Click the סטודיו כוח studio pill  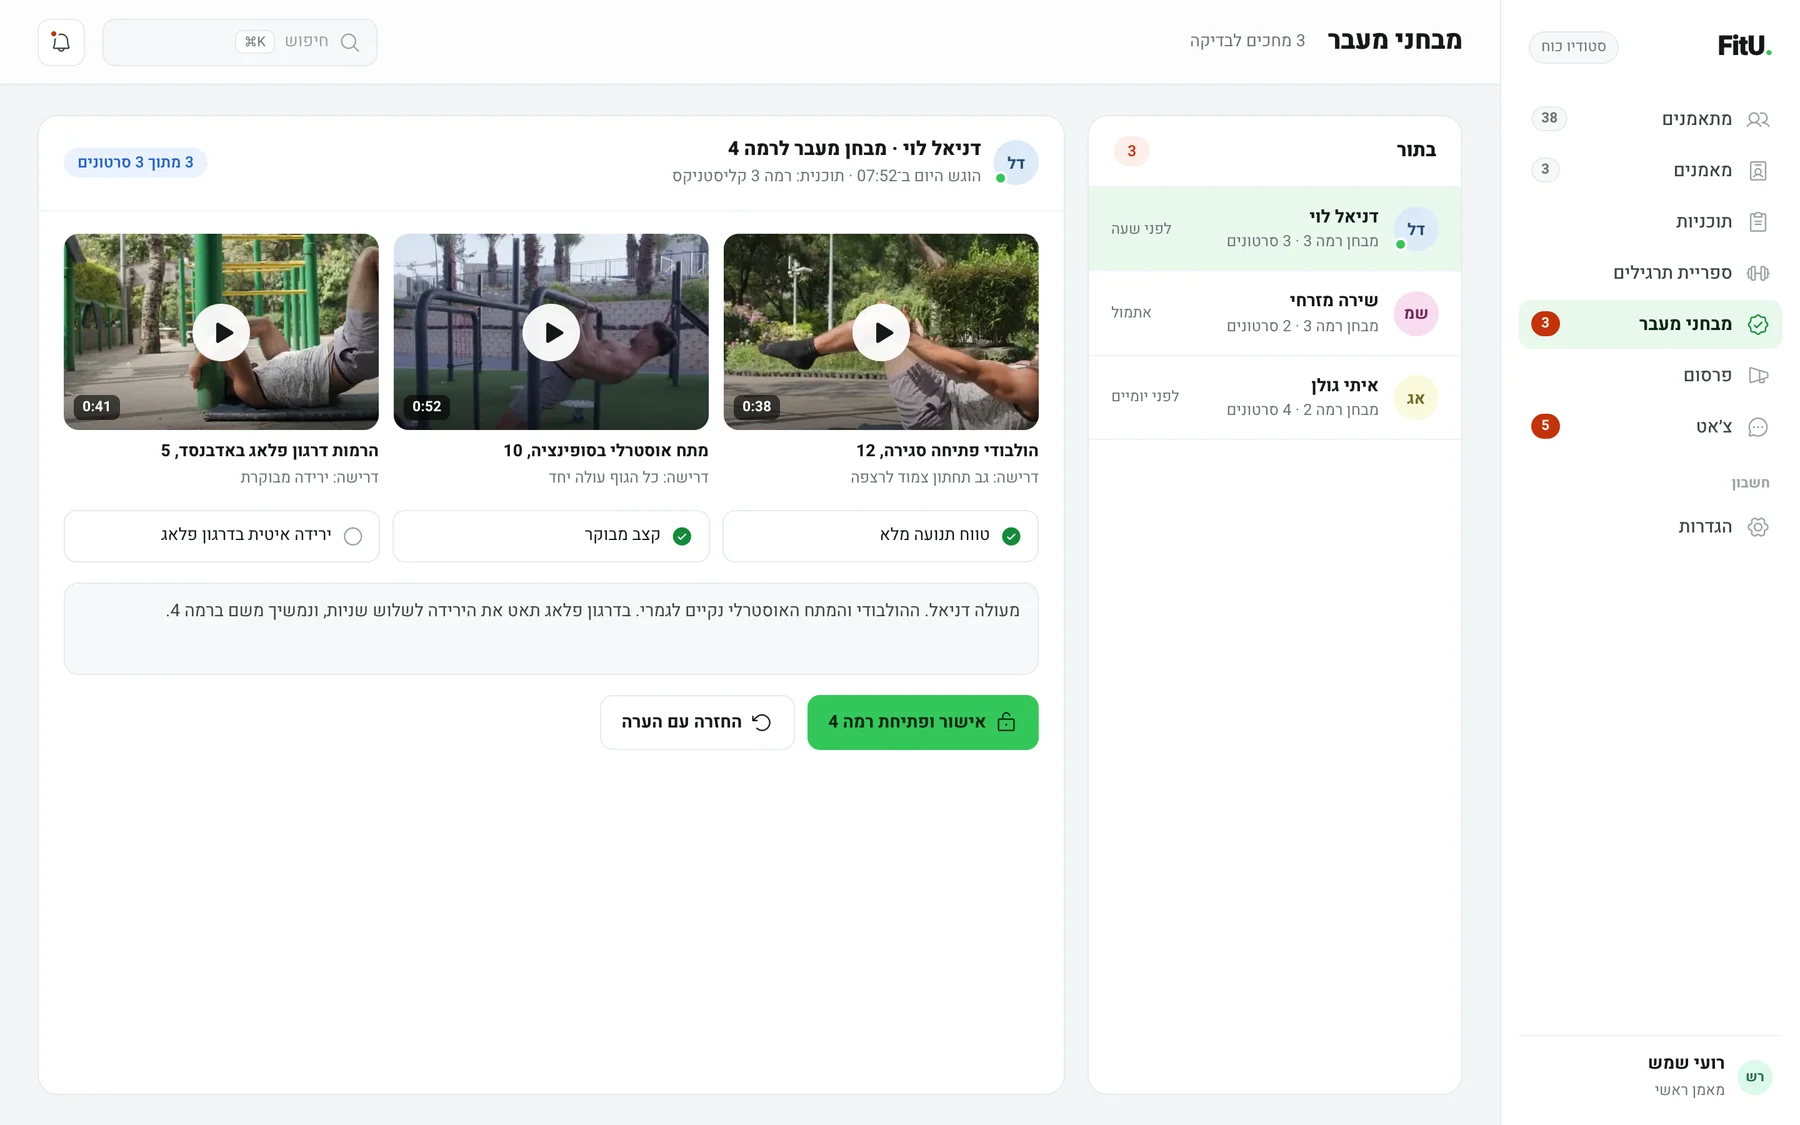[1573, 47]
